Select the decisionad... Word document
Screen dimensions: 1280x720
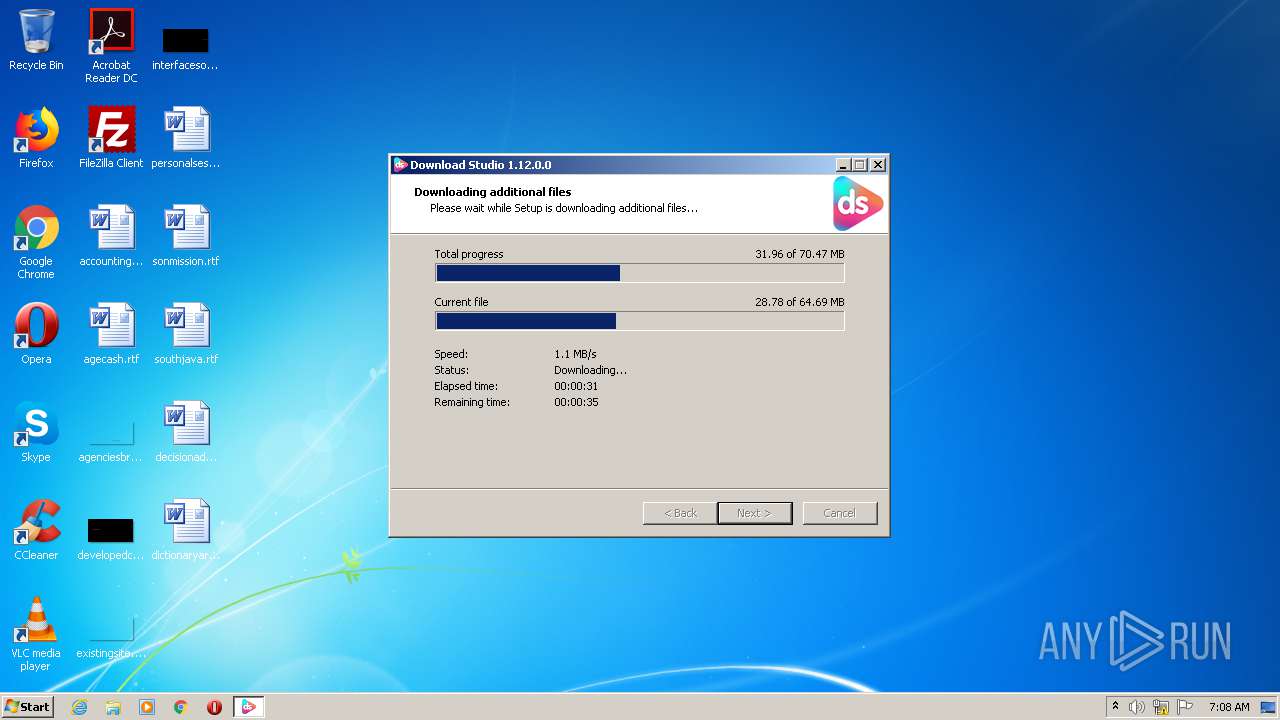coord(186,433)
